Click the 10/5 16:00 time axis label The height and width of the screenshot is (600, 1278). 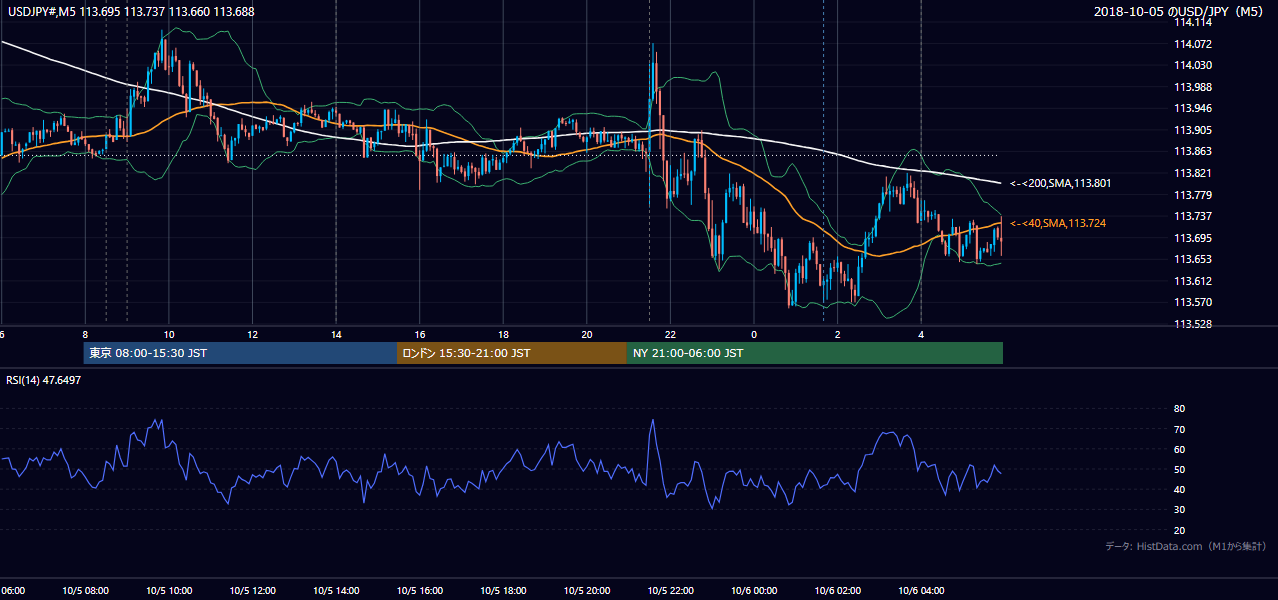coord(419,591)
